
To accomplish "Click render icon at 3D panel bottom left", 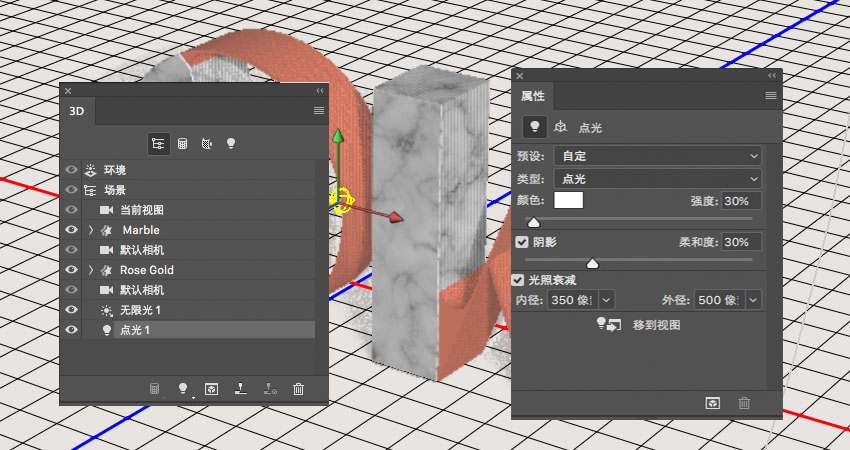I will pos(154,389).
